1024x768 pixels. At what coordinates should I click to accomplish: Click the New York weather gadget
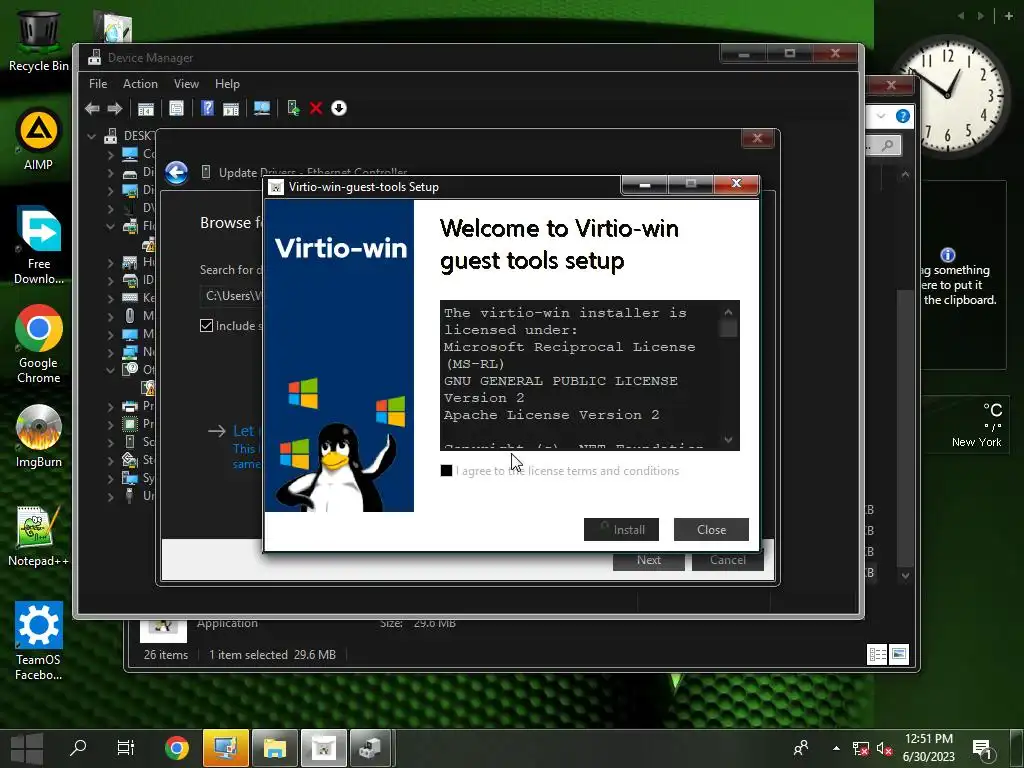(965, 424)
